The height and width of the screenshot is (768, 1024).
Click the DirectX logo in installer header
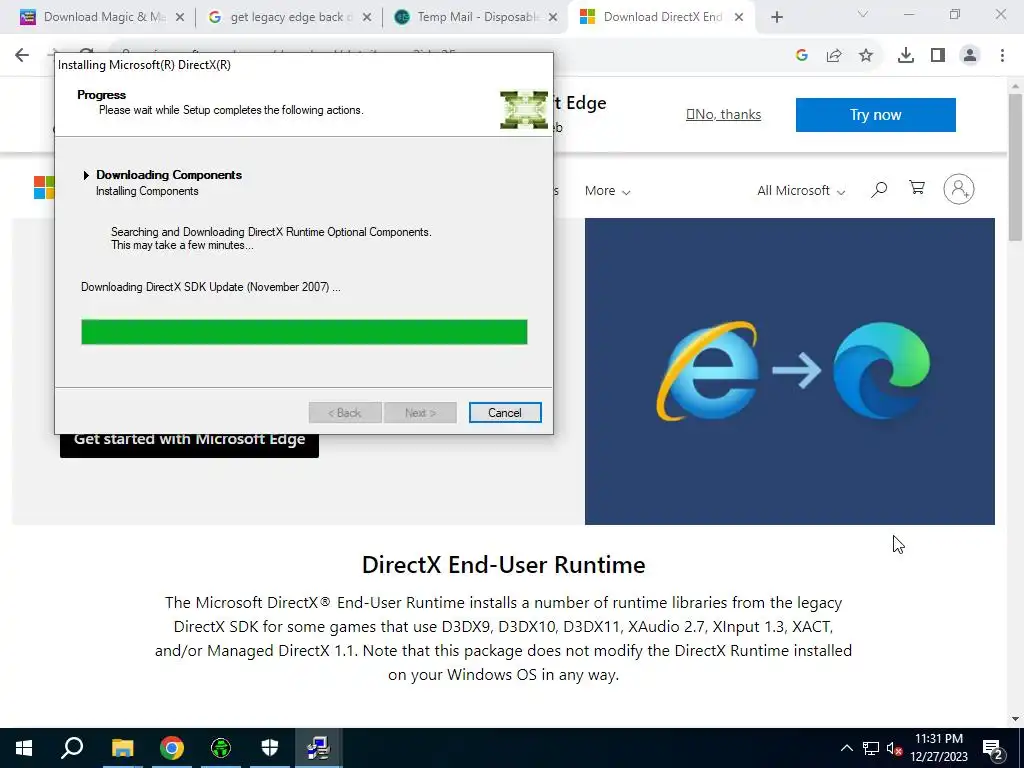524,110
